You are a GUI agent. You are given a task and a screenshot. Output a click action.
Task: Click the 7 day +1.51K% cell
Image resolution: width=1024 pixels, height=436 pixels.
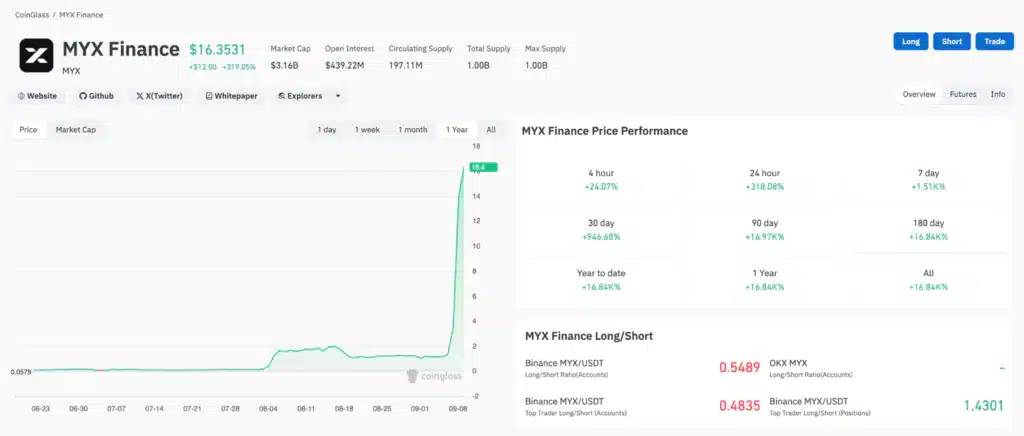(x=928, y=180)
